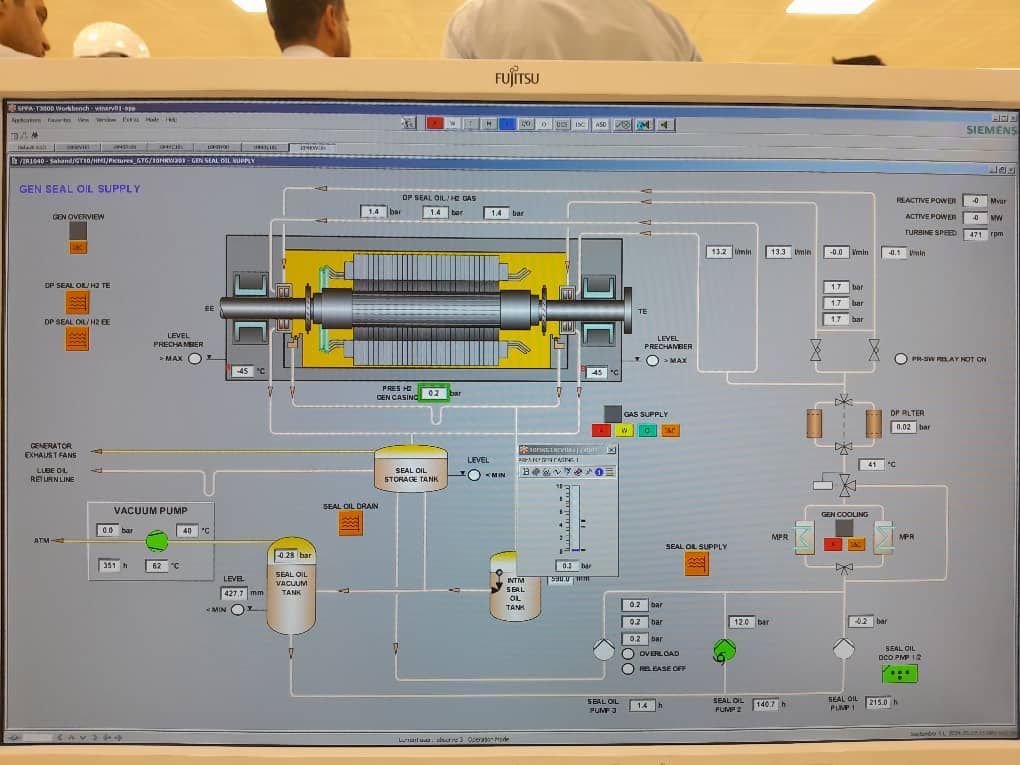Image resolution: width=1020 pixels, height=765 pixels.
Task: Select the left valve below 1.7 bar readings
Action: (x=816, y=350)
